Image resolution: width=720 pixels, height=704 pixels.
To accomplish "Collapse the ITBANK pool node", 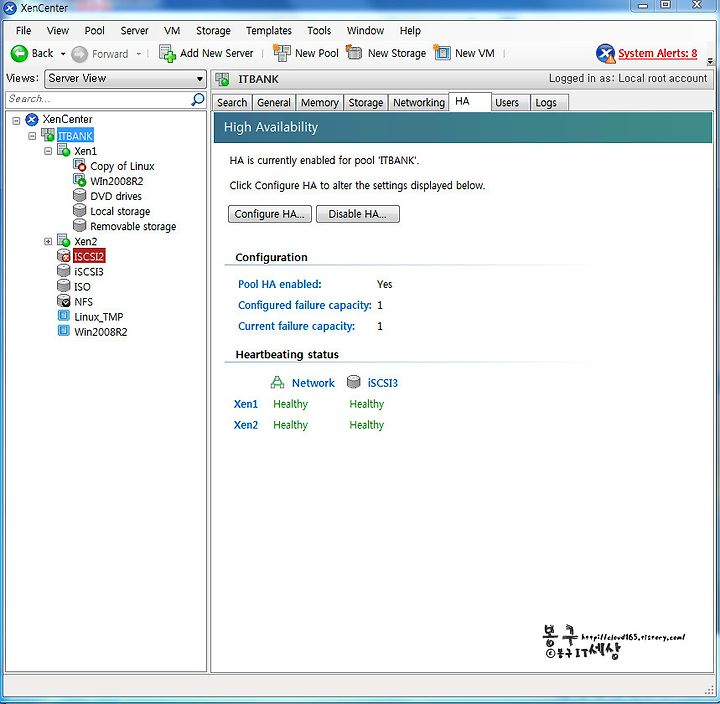I will click(32, 136).
